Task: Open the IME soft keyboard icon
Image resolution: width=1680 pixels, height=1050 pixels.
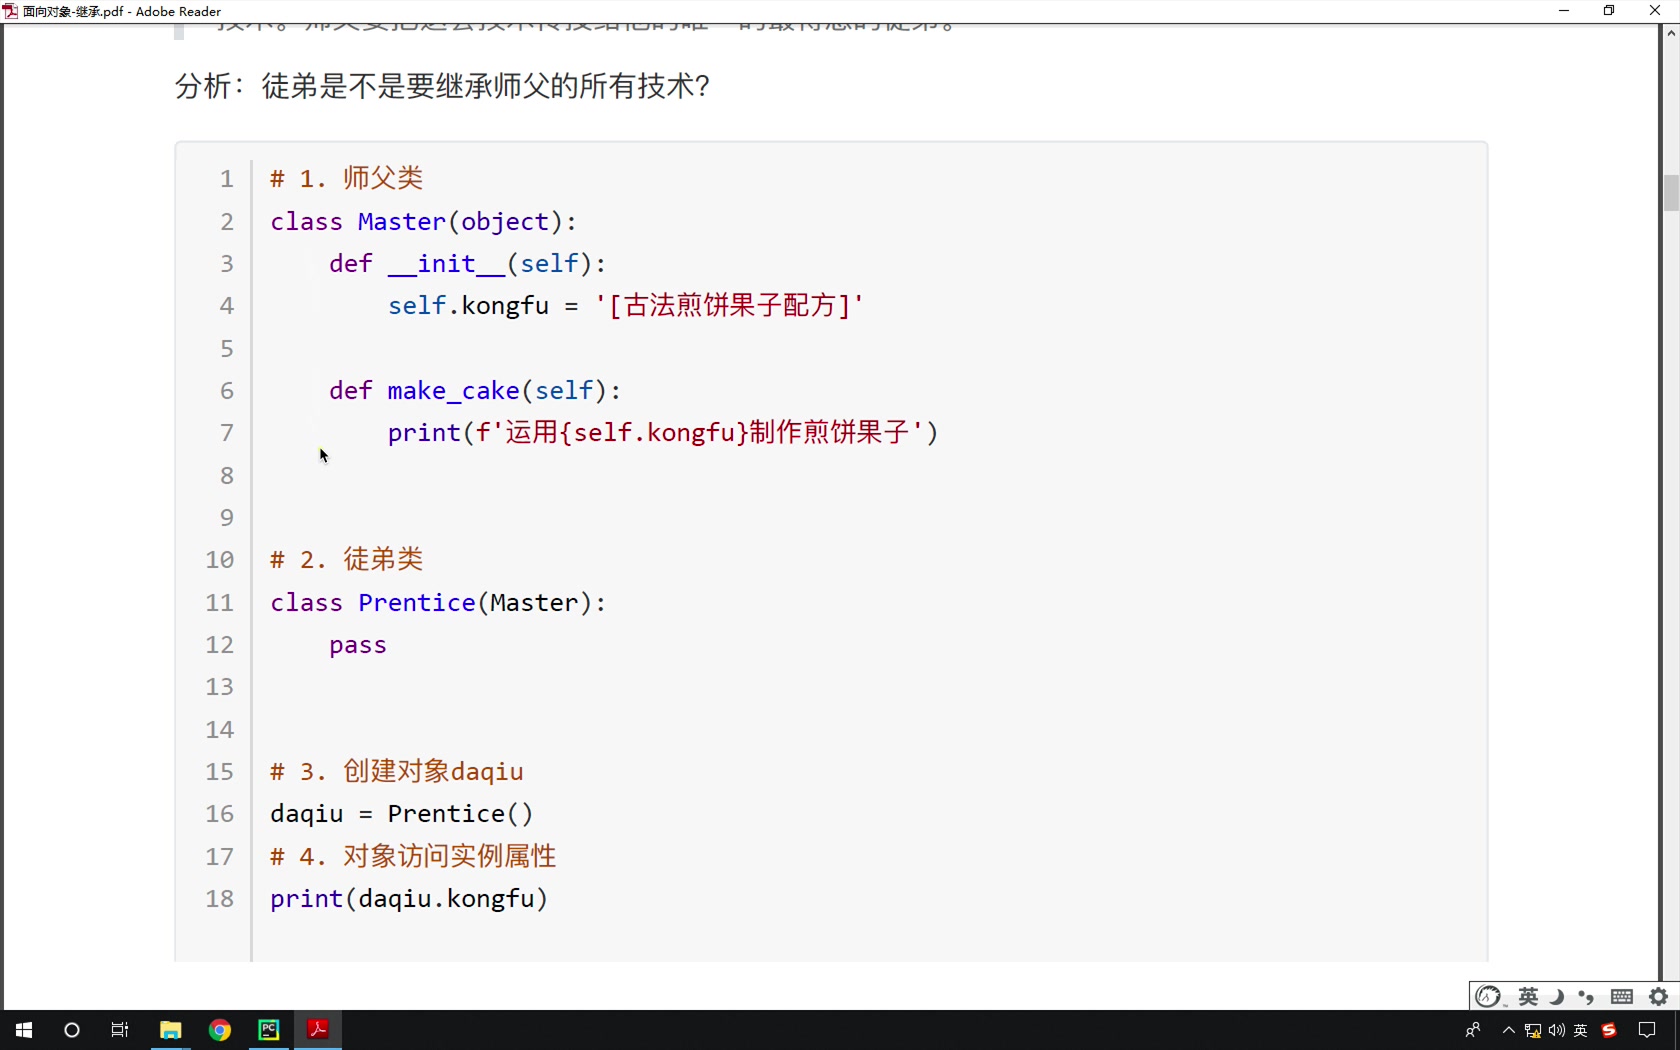Action: [x=1622, y=997]
